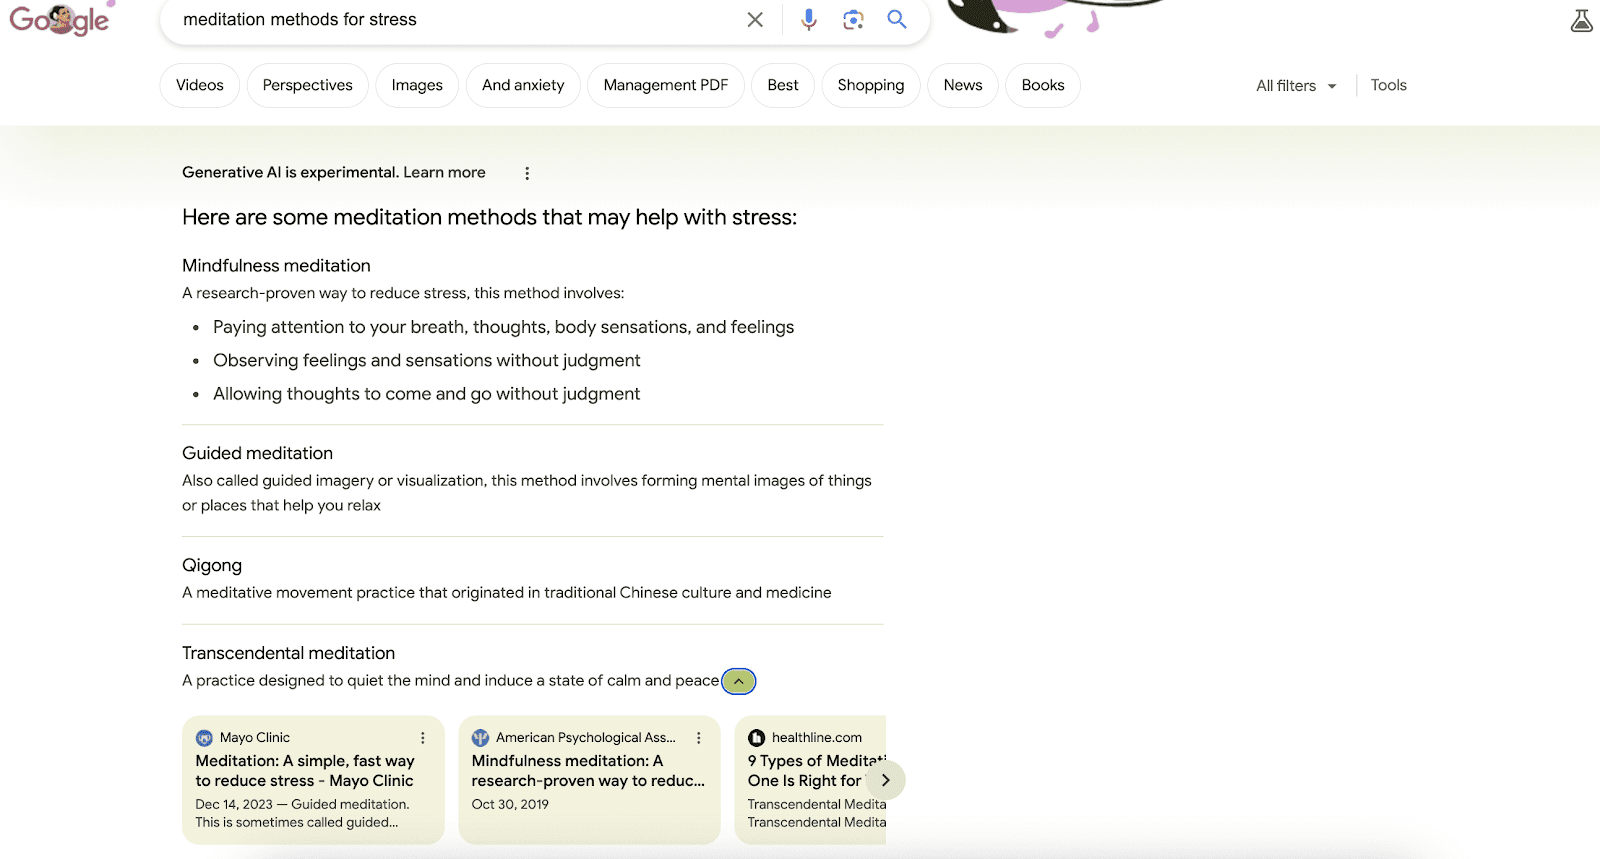Click 'Here are some meditation methods' headline

(489, 218)
